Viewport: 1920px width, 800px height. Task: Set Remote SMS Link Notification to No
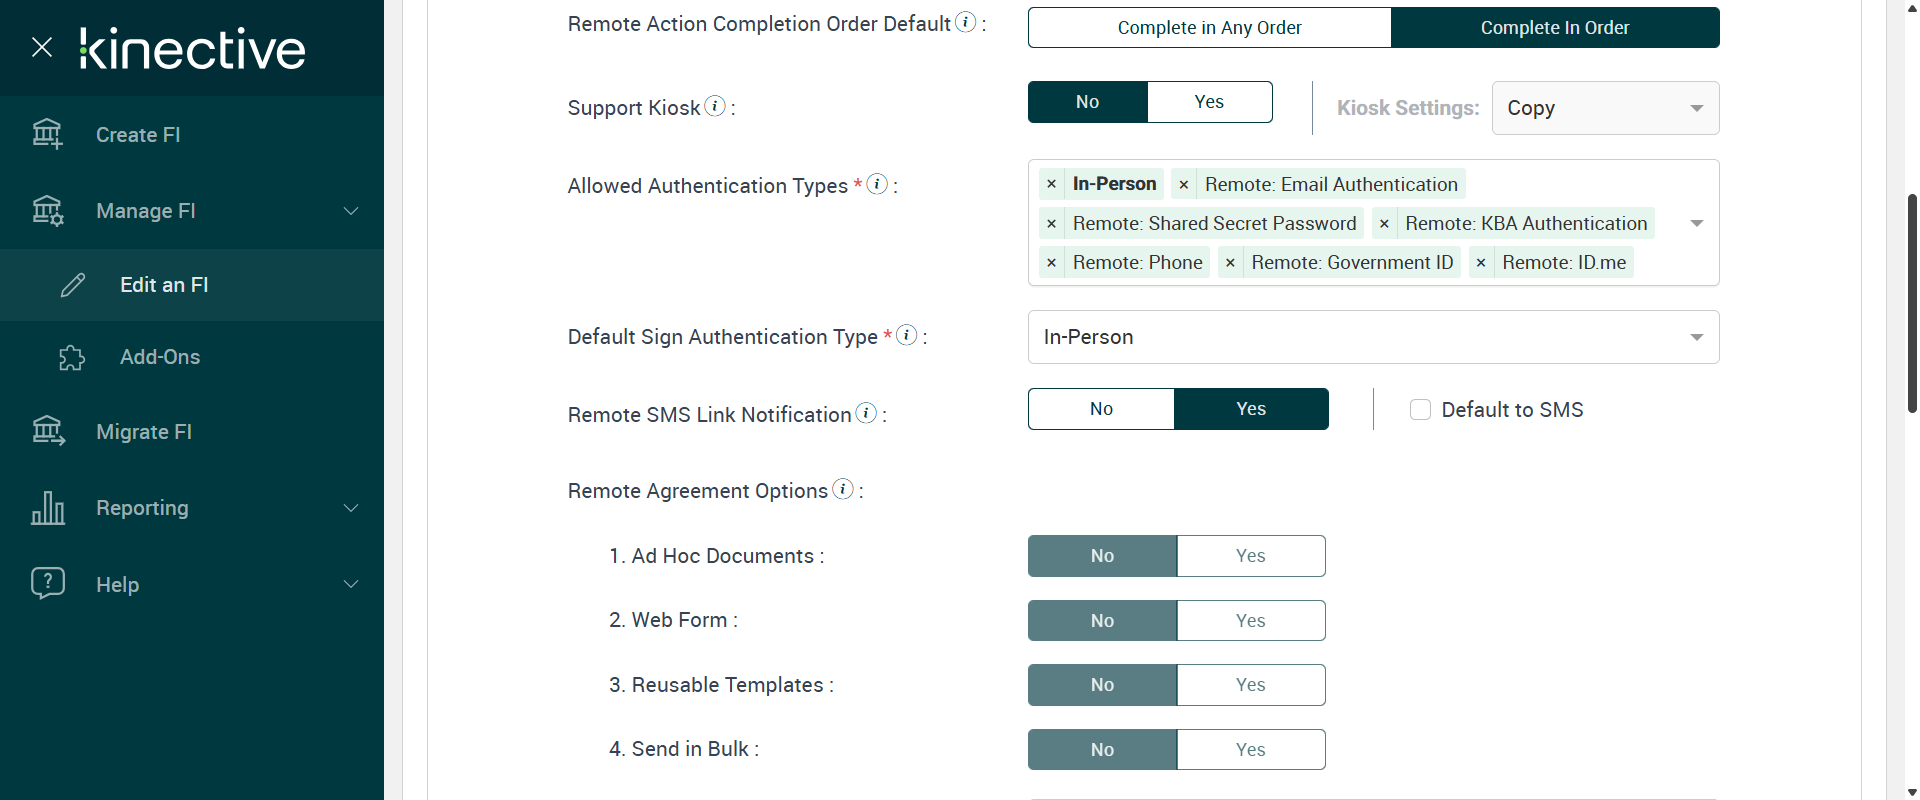pos(1101,409)
